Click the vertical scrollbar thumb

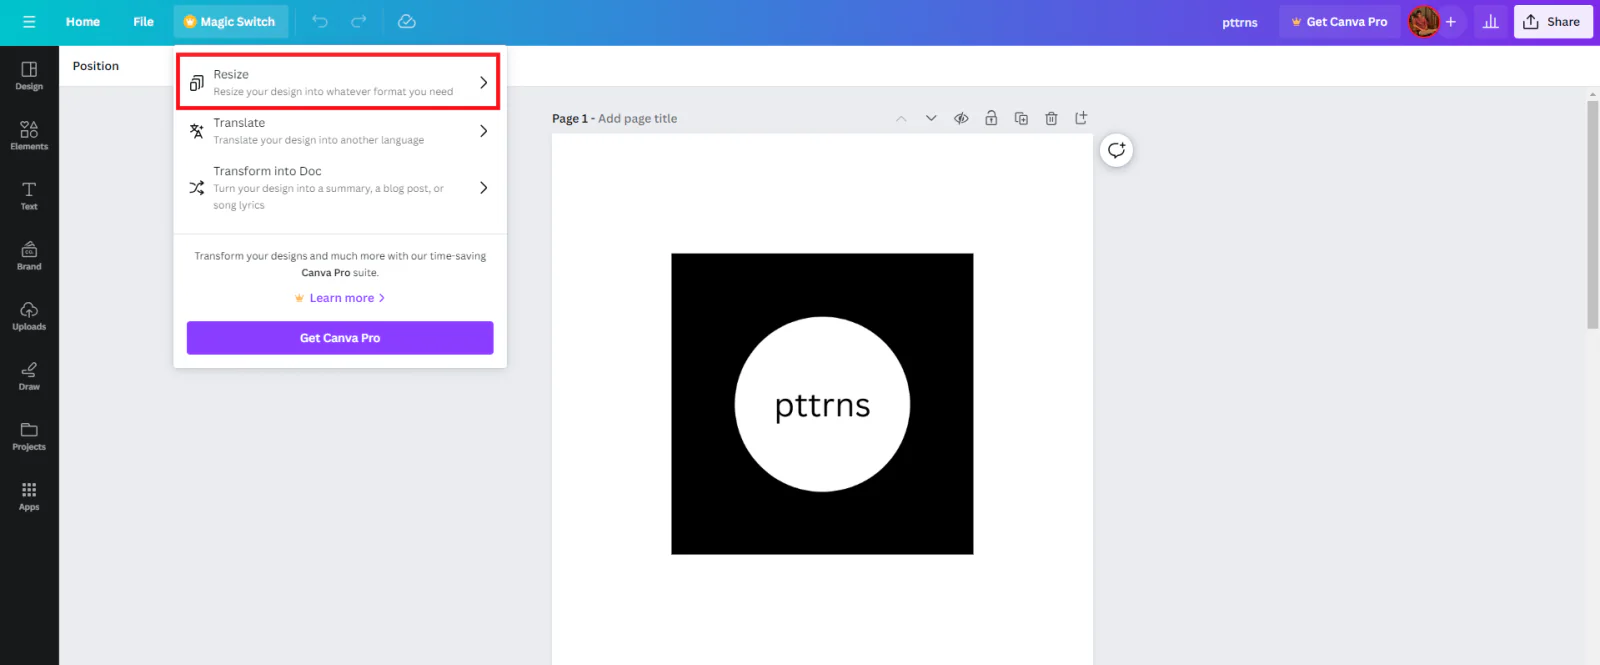[x=1593, y=214]
